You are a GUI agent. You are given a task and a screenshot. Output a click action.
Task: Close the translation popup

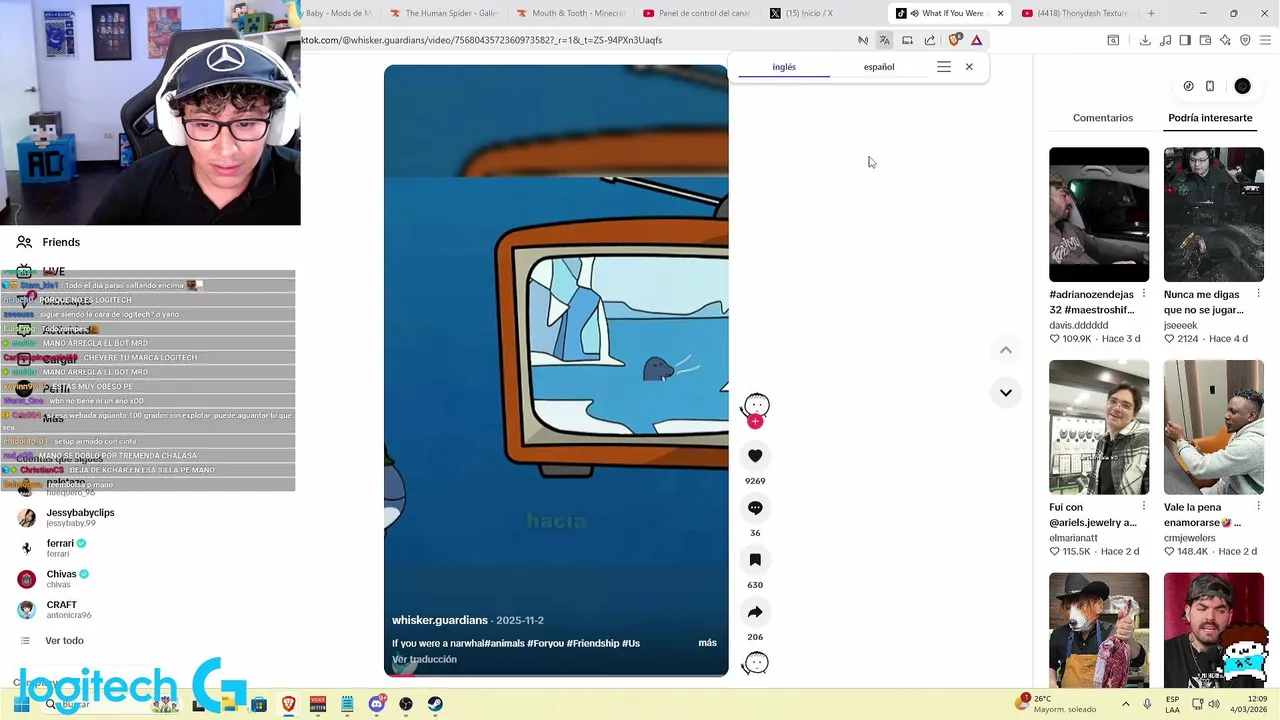pyautogui.click(x=969, y=67)
